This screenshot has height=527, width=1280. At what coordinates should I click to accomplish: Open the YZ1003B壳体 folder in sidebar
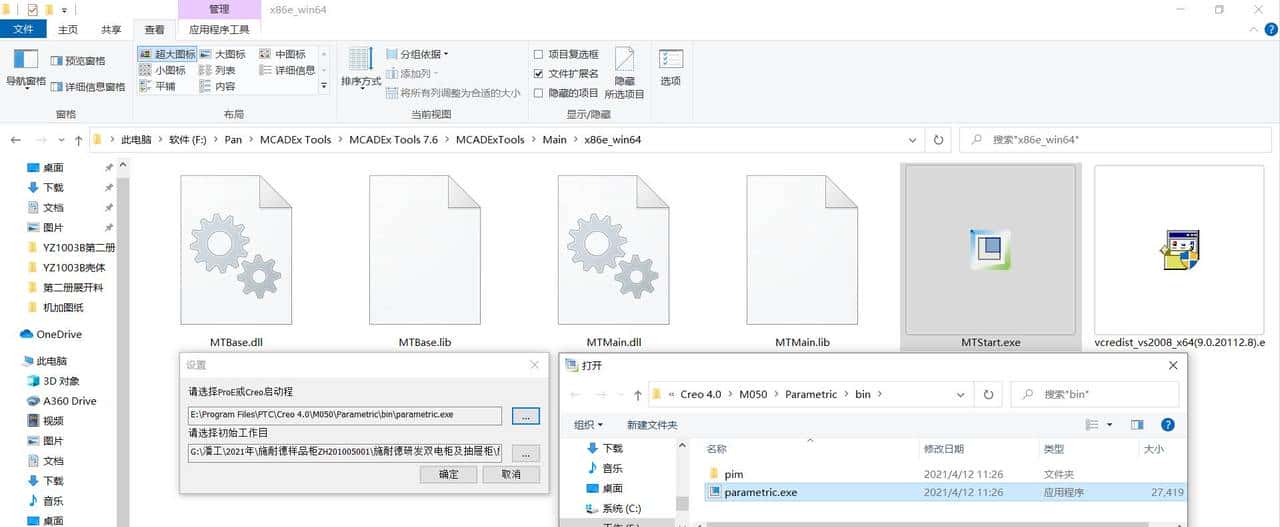click(74, 267)
